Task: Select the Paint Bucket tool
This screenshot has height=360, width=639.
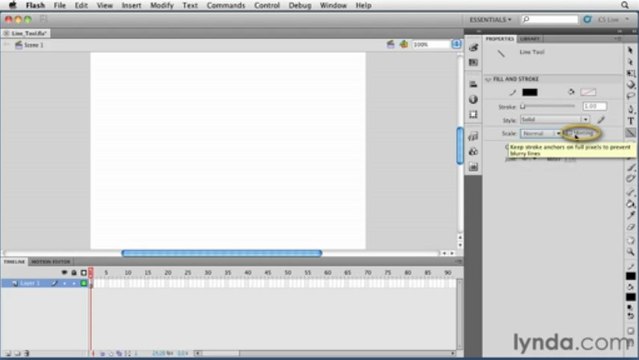Action: pyautogui.click(x=630, y=203)
